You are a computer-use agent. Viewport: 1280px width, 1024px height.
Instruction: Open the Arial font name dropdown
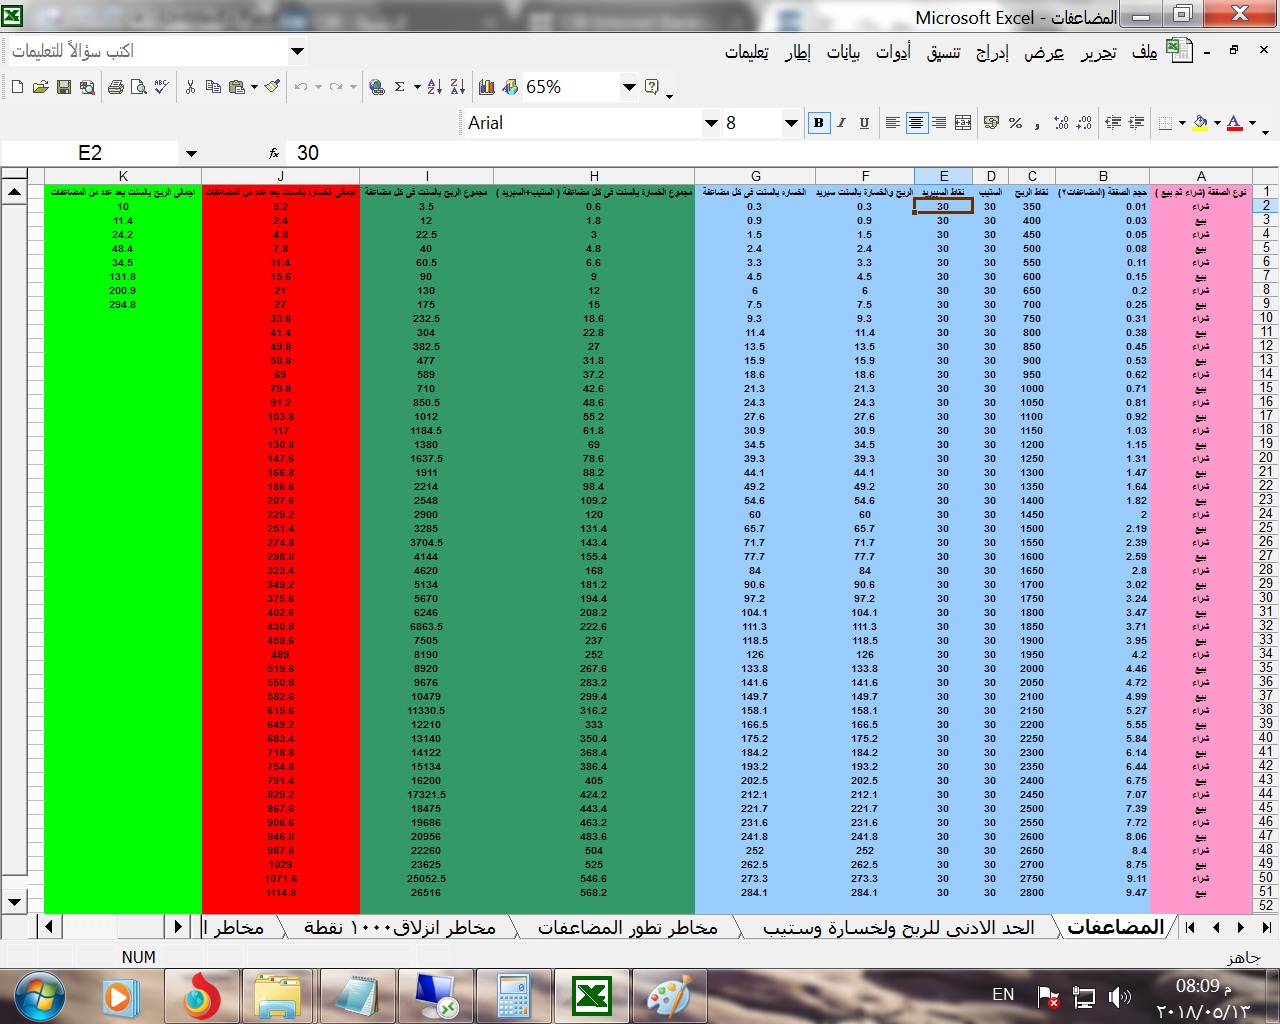(711, 123)
